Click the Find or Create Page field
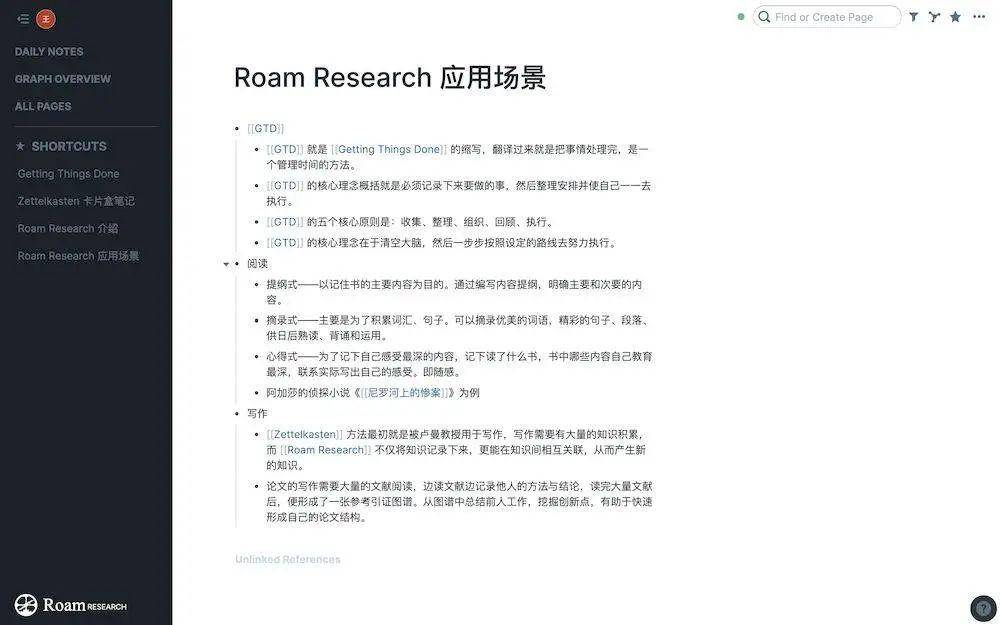1000x625 pixels. coord(820,15)
